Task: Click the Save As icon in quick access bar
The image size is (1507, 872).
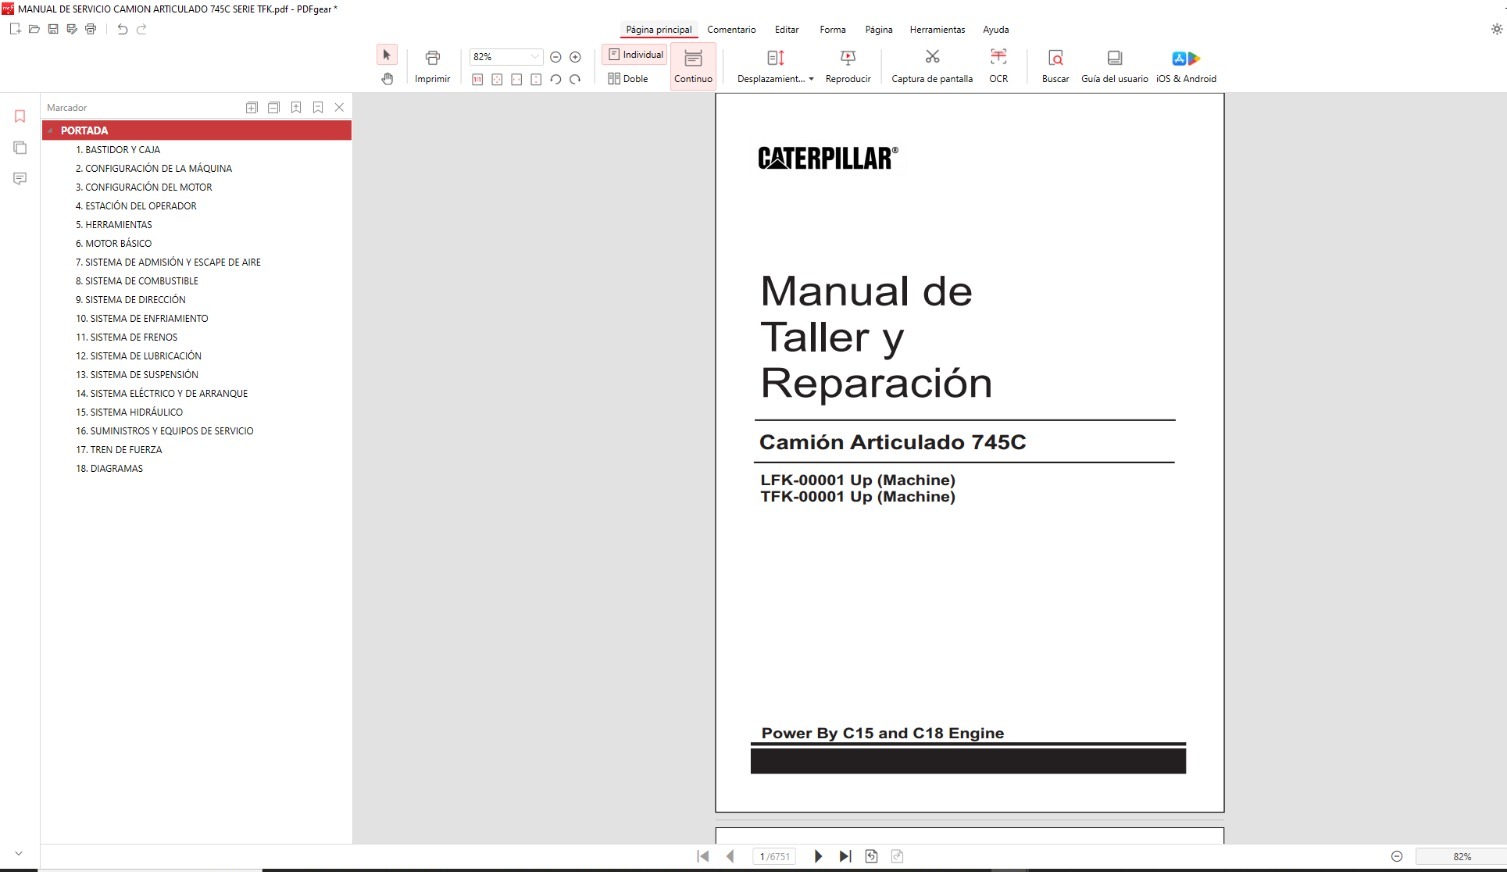Action: pyautogui.click(x=72, y=29)
